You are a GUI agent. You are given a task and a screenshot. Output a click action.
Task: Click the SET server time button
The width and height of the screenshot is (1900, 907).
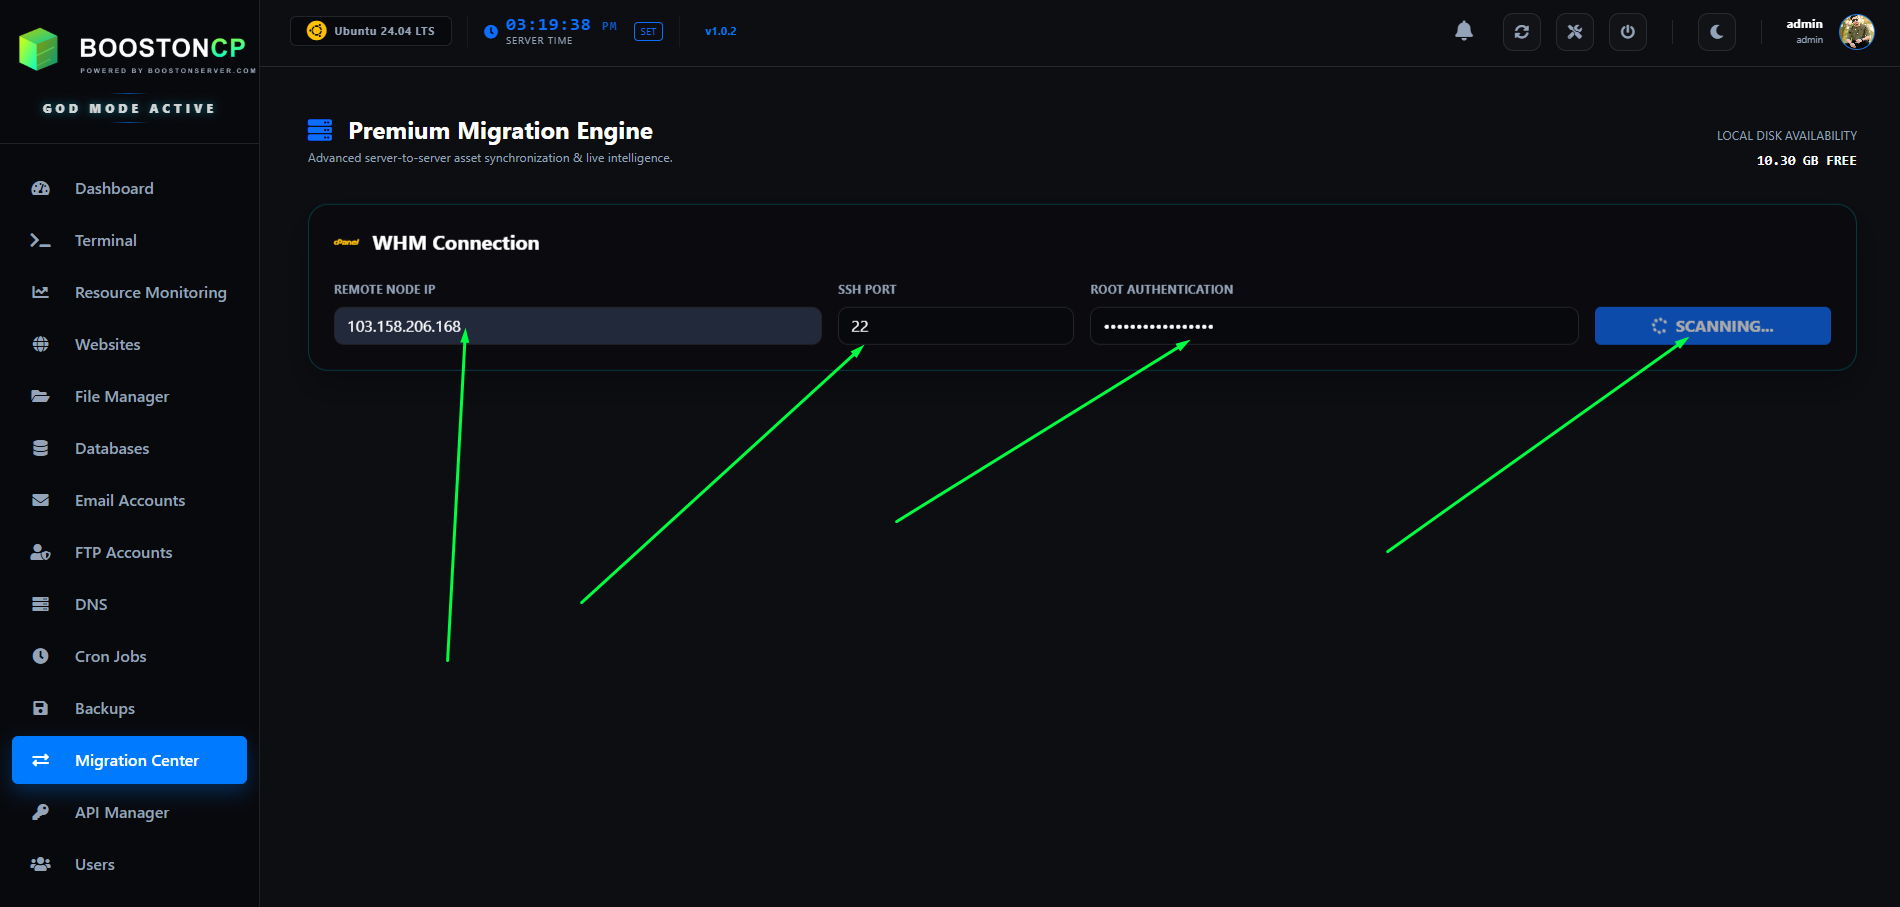point(648,32)
